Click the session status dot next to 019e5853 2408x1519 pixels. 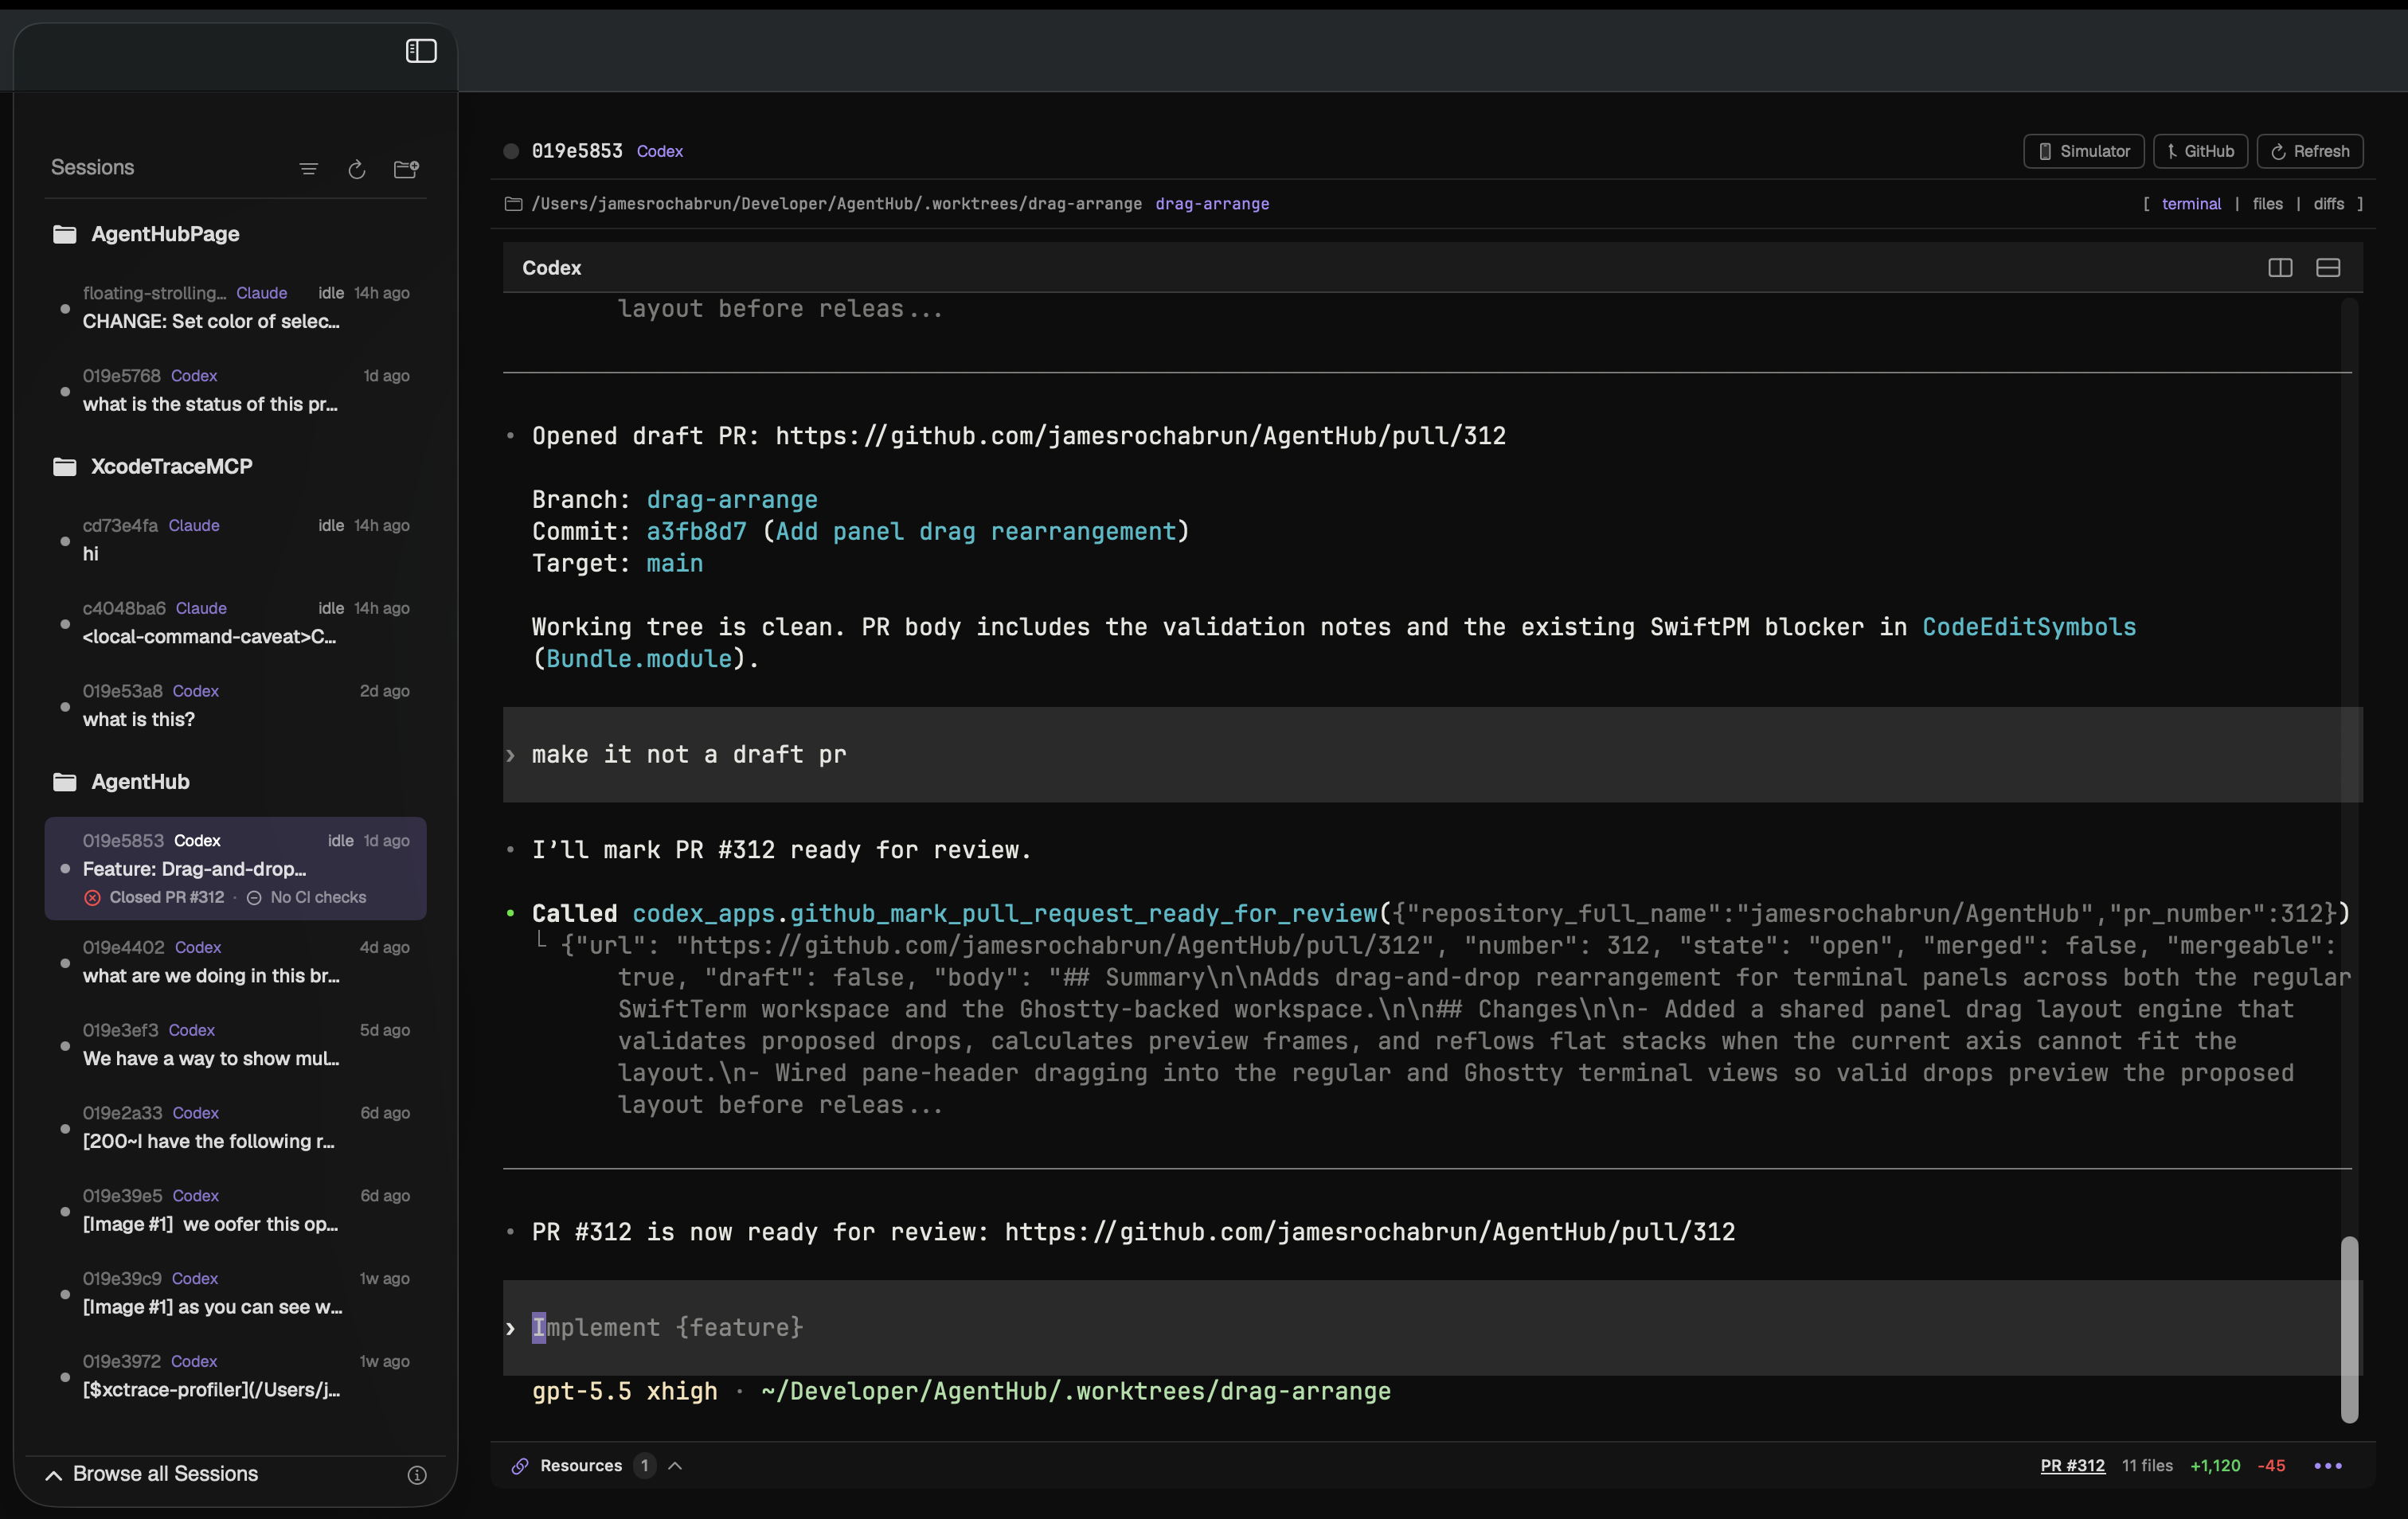[511, 151]
